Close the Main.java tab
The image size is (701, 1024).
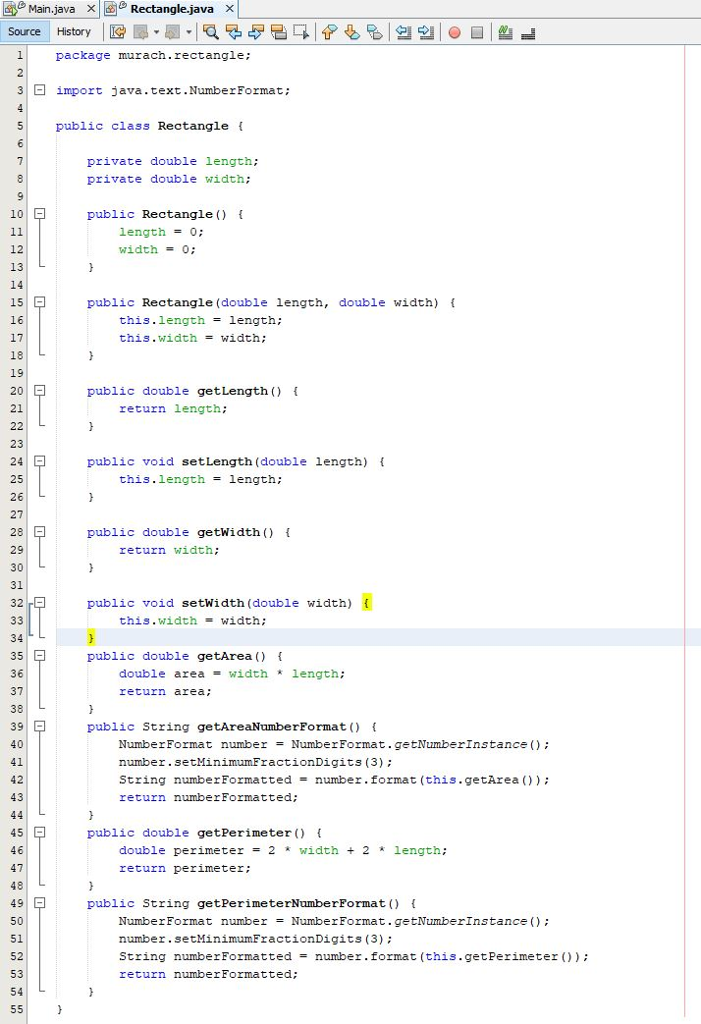(x=91, y=9)
